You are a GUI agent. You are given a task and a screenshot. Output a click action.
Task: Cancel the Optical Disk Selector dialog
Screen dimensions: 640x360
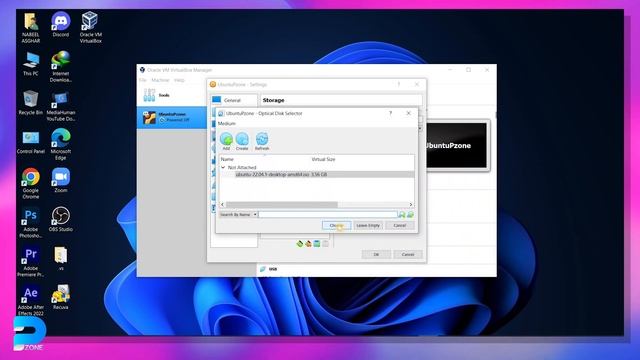point(400,225)
